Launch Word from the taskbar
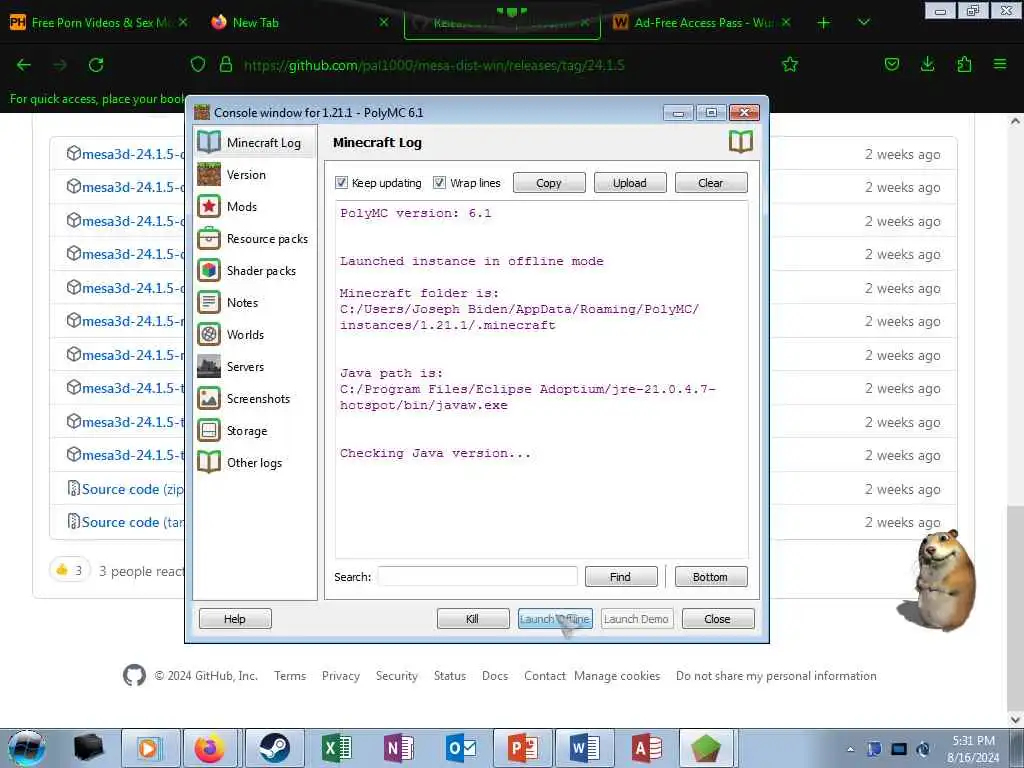 (x=584, y=748)
